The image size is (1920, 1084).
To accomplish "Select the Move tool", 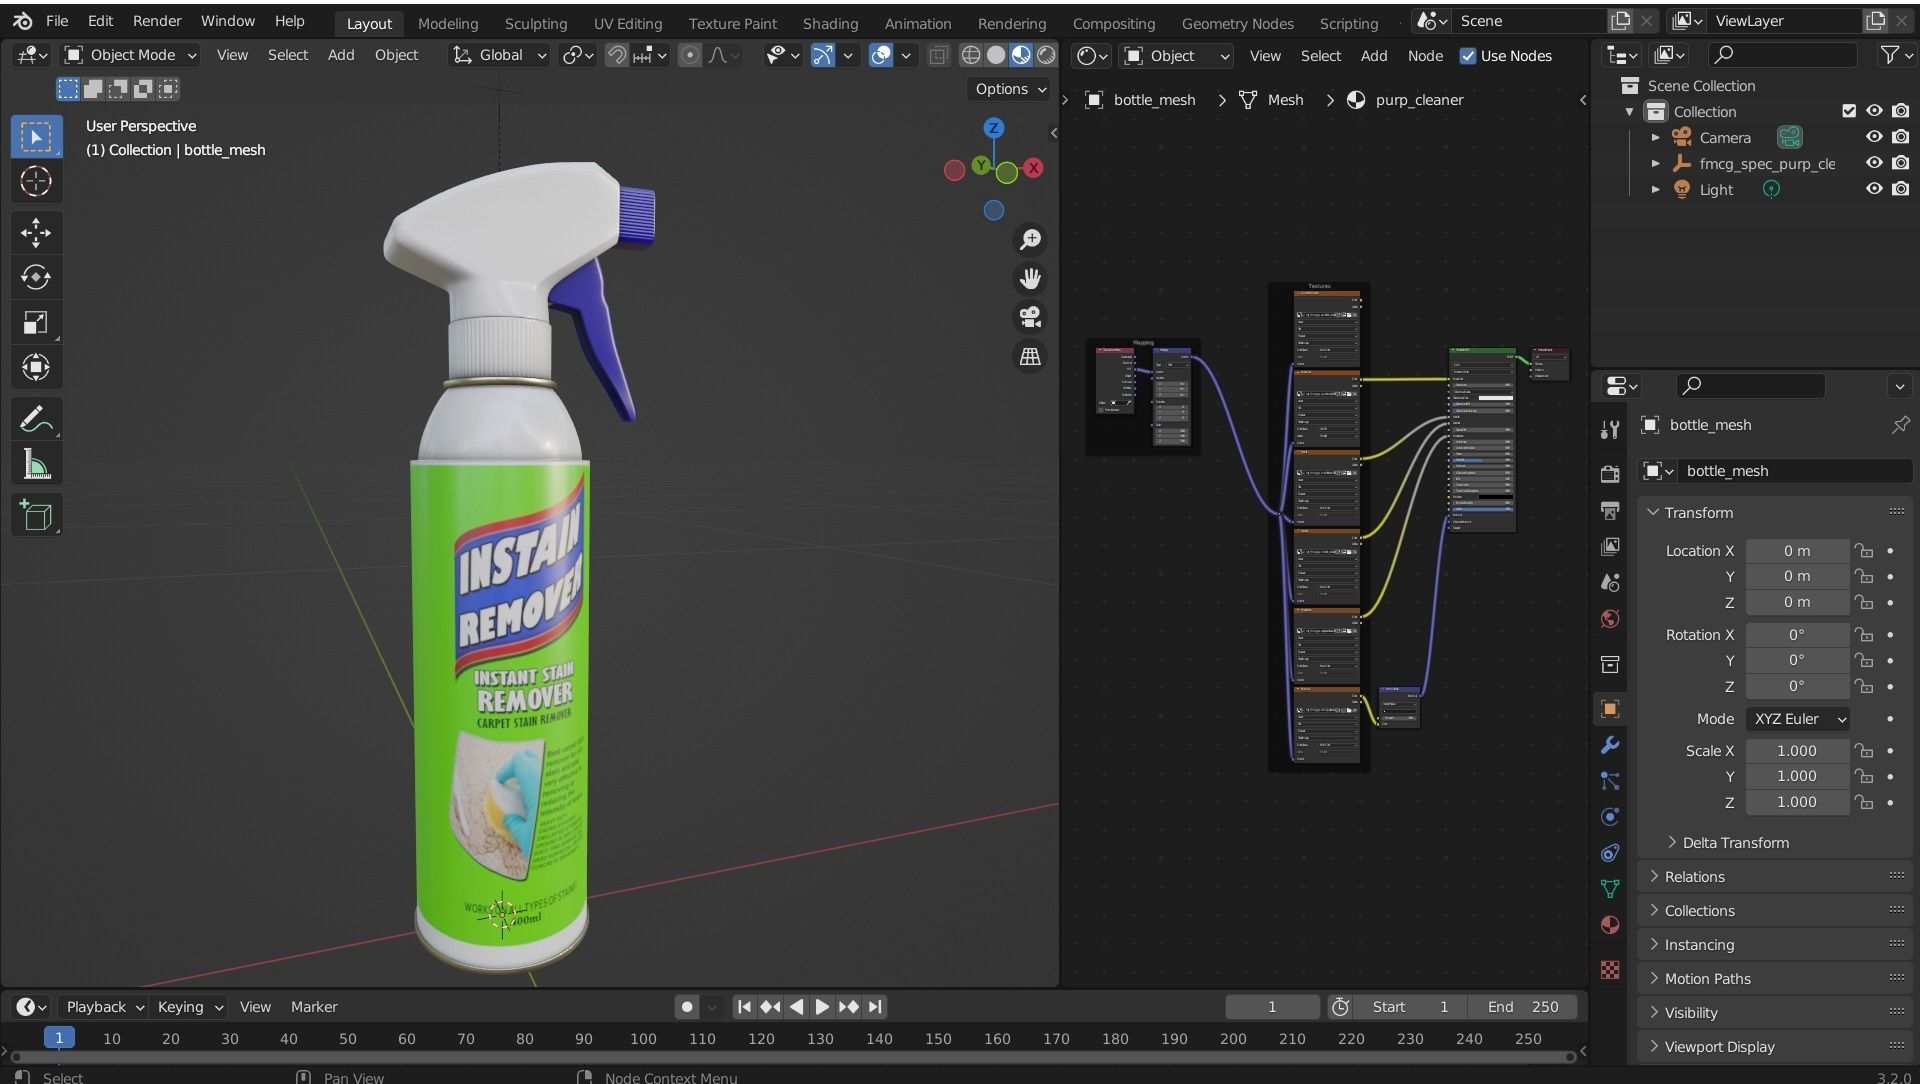I will [x=36, y=232].
